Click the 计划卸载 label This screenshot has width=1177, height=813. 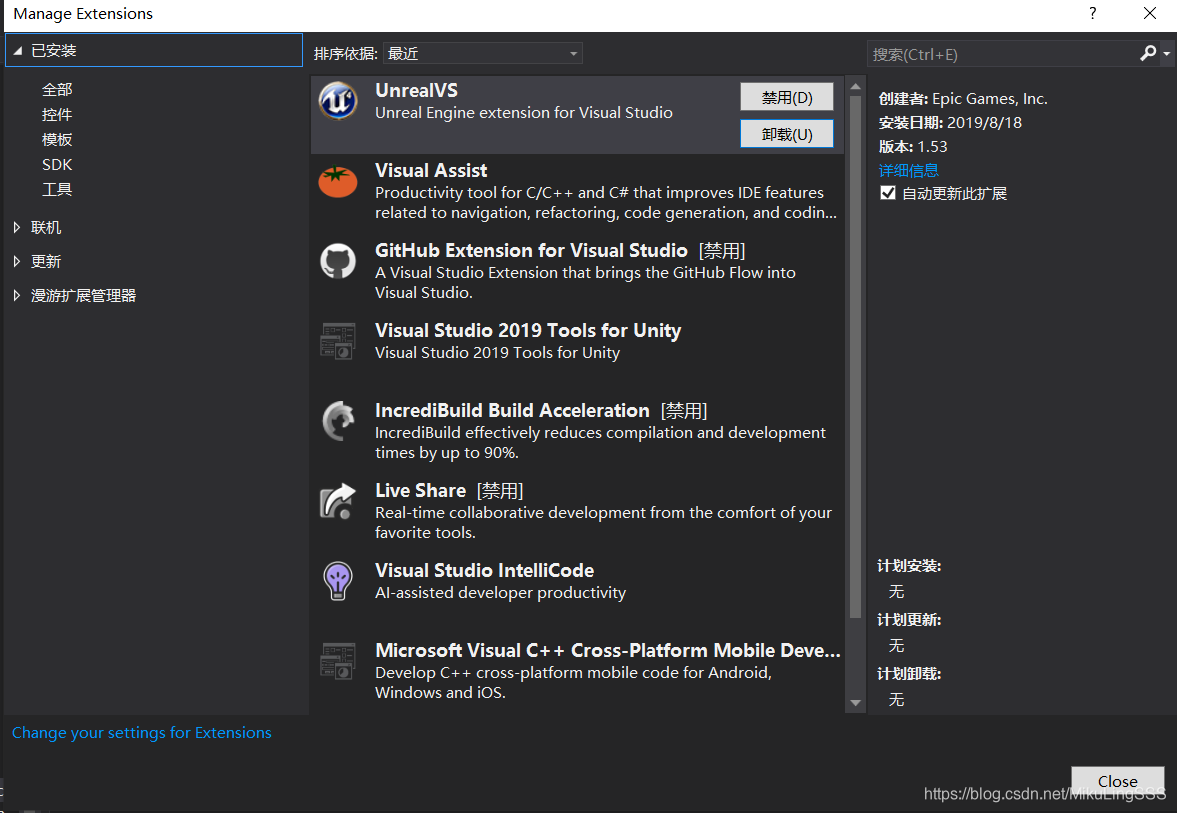point(909,674)
